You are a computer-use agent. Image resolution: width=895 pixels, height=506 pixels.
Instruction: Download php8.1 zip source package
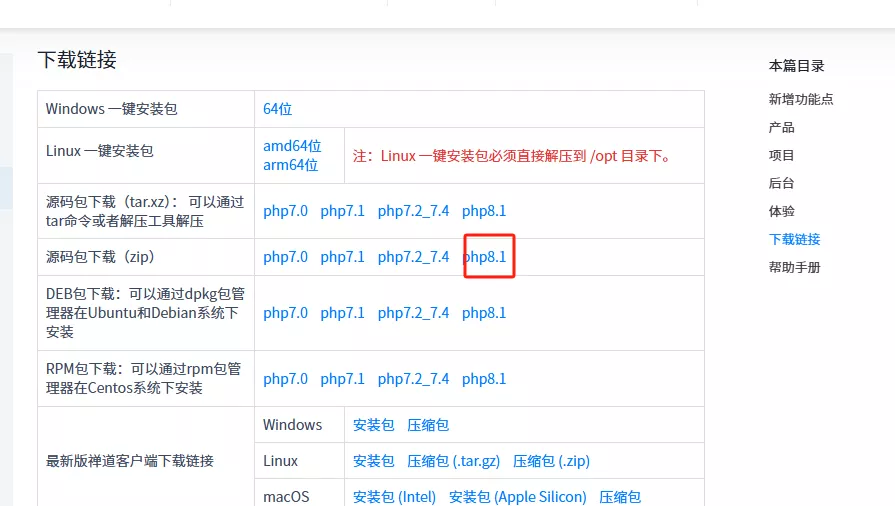point(484,257)
